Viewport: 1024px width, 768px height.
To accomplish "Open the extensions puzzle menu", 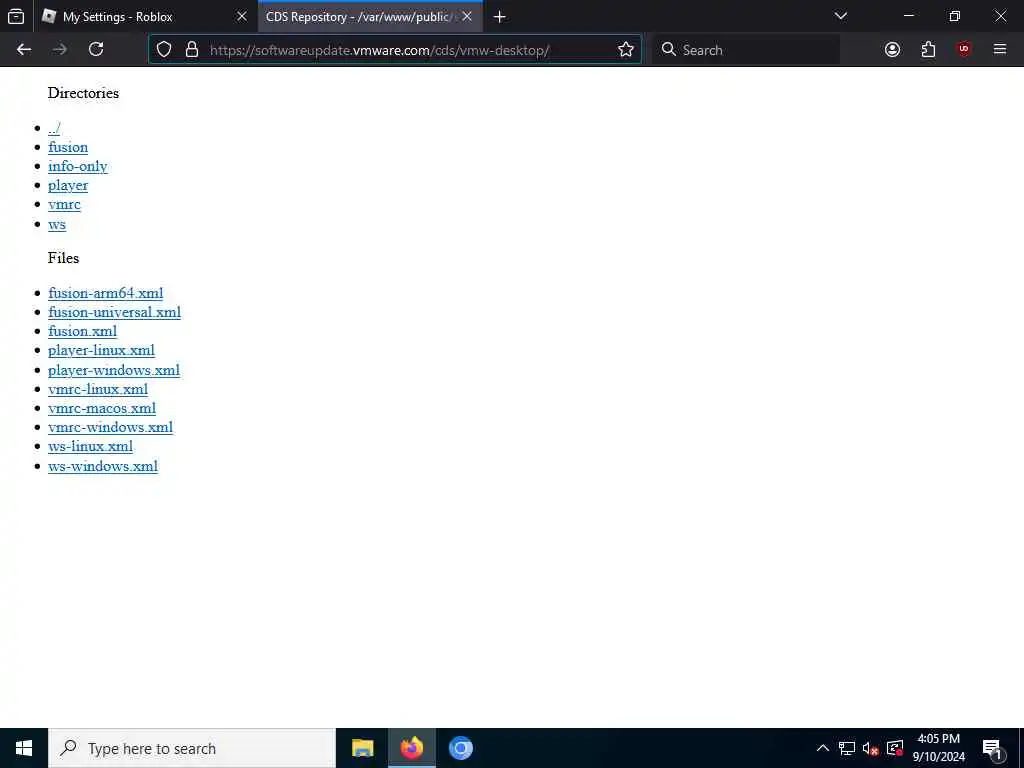I will point(928,50).
